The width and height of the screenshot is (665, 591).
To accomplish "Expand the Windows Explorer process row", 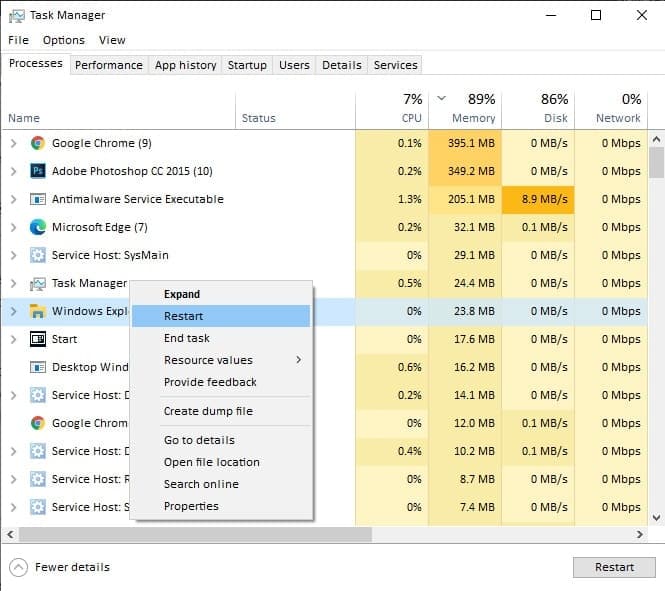I will coord(14,311).
